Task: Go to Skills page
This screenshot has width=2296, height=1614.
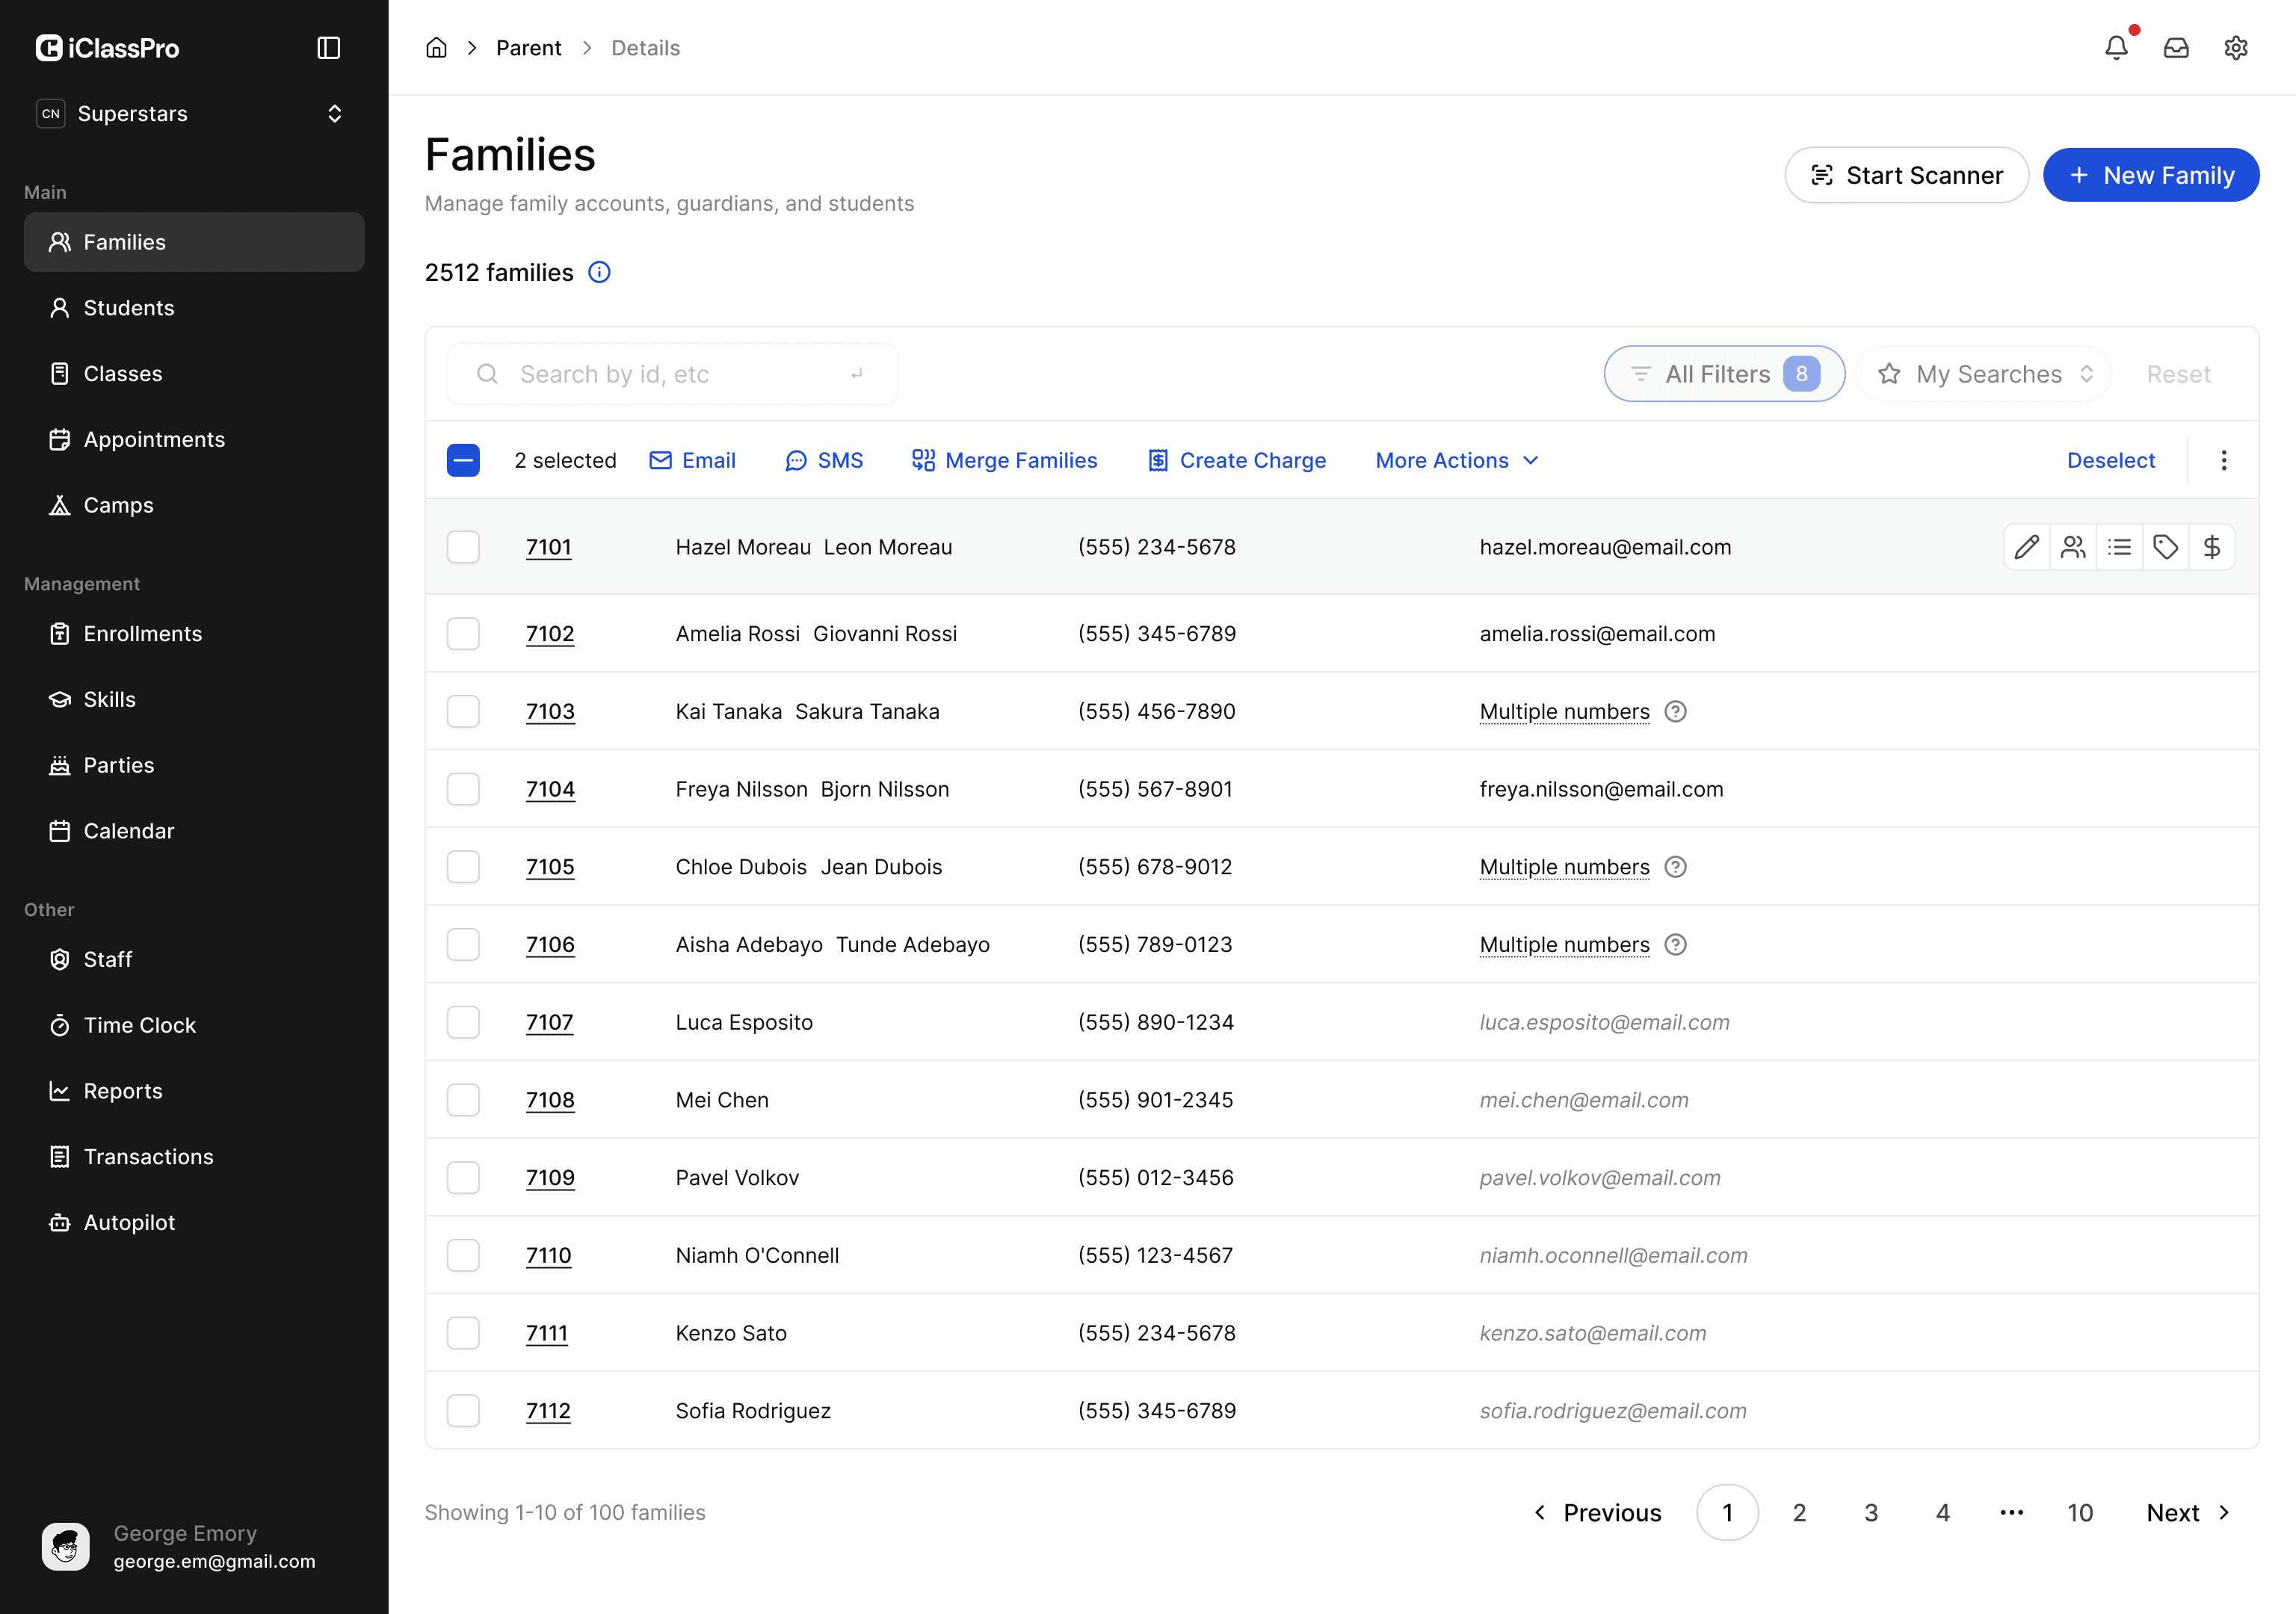Action: (x=194, y=700)
